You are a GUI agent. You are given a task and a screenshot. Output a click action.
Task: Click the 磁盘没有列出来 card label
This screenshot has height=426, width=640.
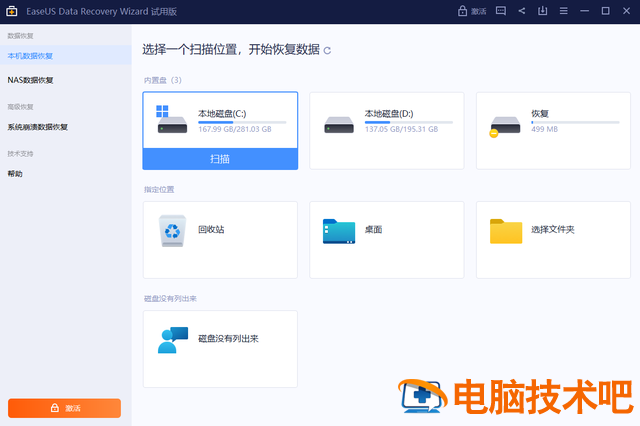(228, 339)
